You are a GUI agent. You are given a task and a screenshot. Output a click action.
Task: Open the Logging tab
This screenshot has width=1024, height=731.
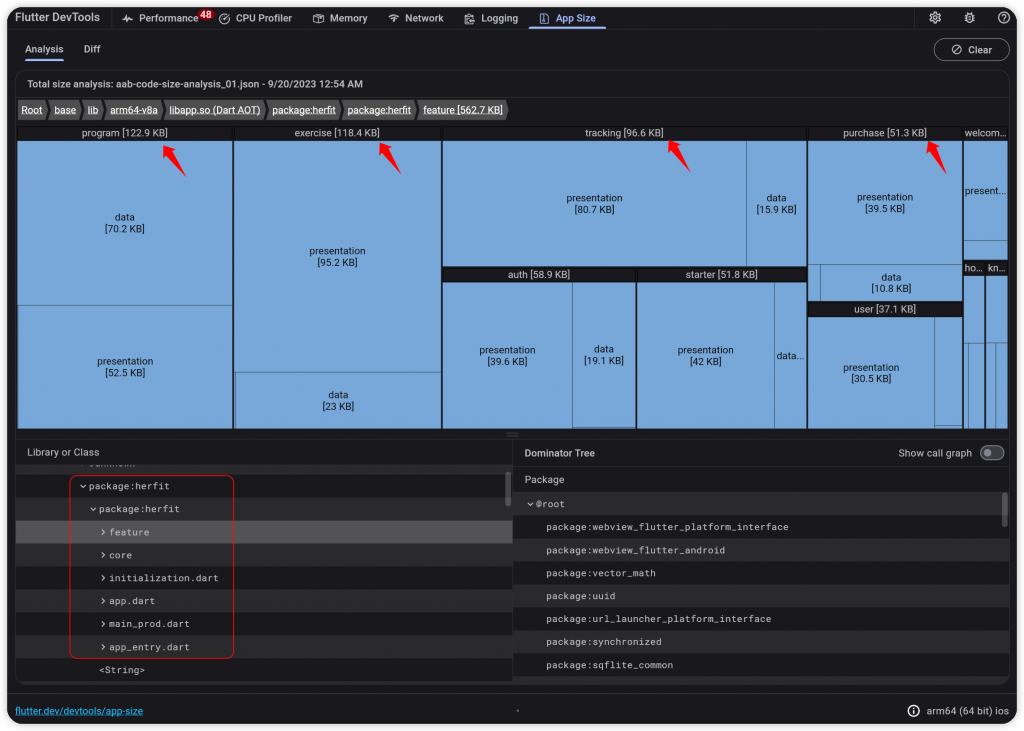click(491, 18)
